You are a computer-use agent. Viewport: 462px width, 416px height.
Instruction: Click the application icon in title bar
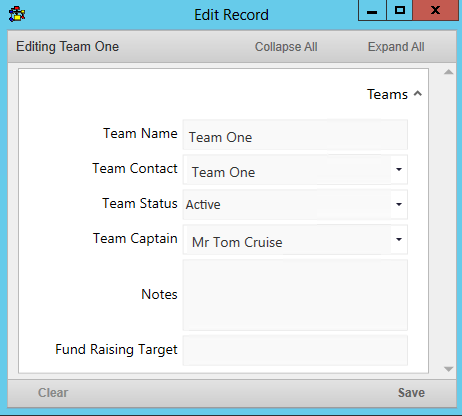[17, 14]
